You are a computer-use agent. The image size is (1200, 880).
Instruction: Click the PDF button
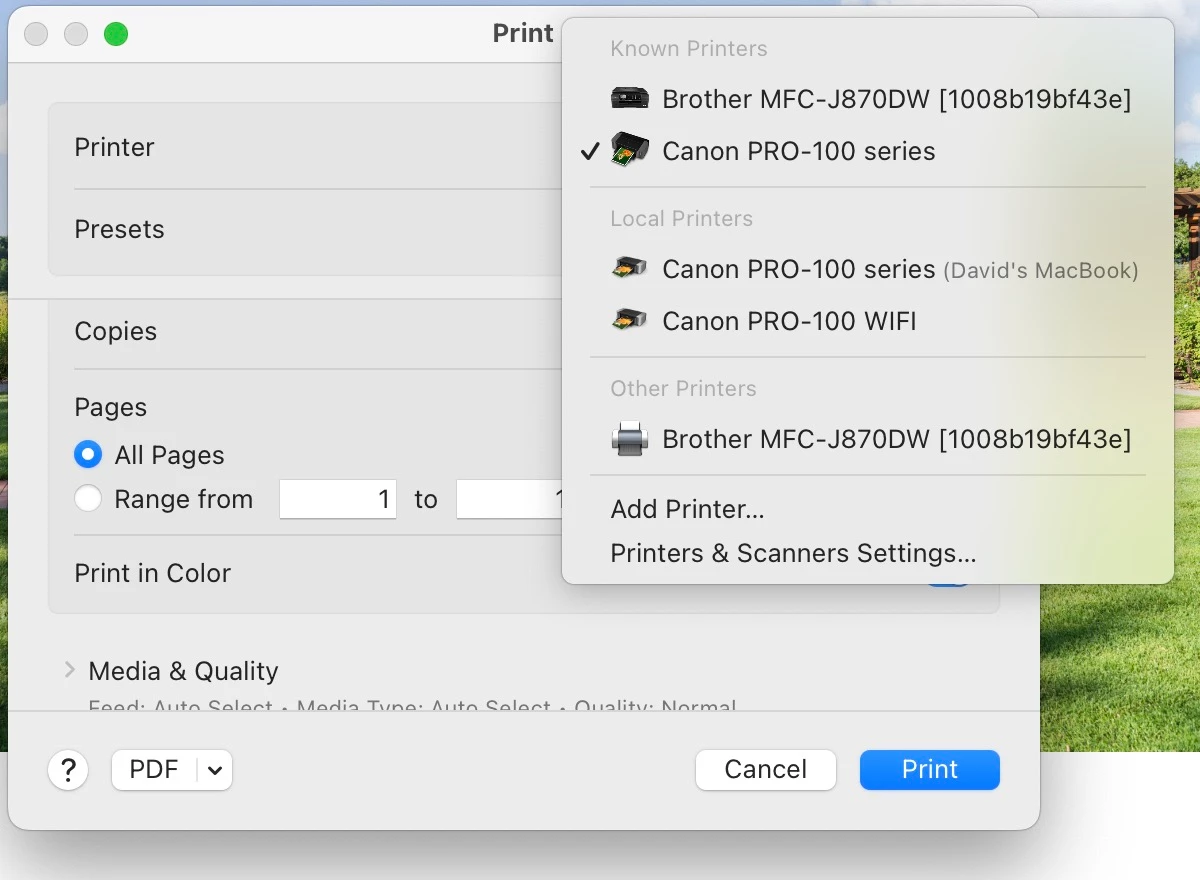[x=154, y=770]
